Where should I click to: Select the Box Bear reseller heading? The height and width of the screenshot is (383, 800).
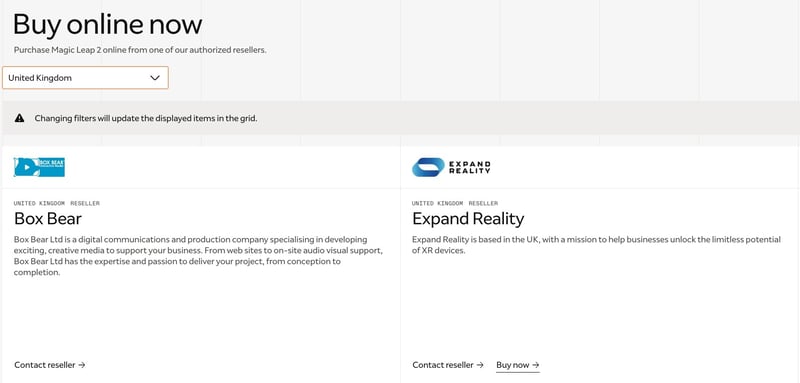point(48,219)
